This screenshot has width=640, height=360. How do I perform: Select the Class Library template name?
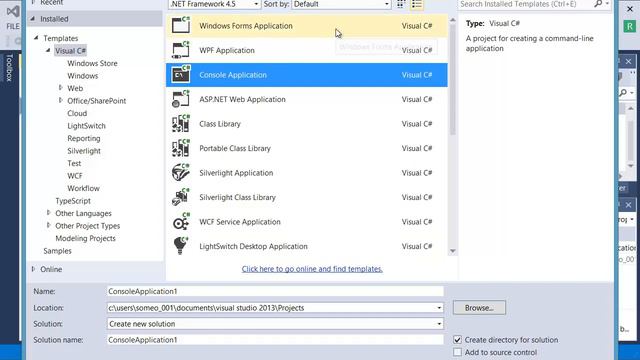(220, 124)
